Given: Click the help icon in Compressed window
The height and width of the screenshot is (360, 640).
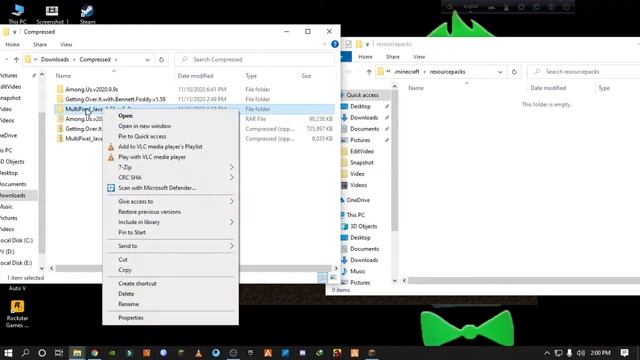Looking at the screenshot, I should (335, 44).
